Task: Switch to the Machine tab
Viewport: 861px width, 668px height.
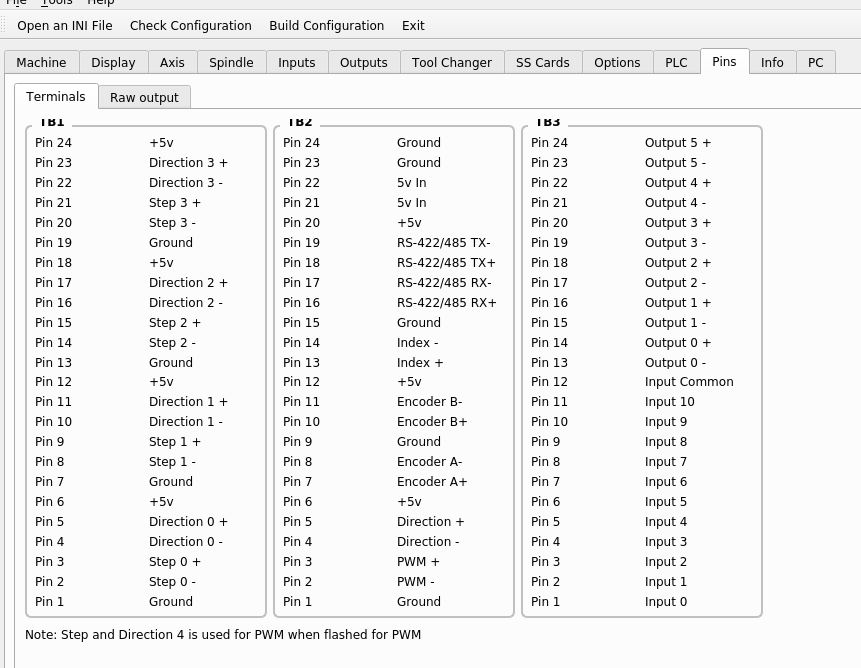Action: (41, 63)
